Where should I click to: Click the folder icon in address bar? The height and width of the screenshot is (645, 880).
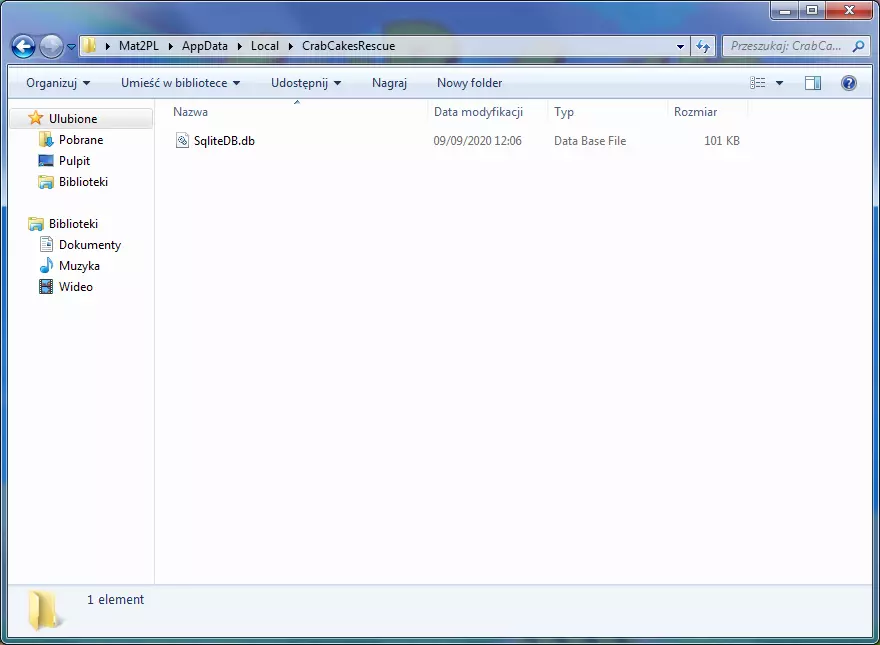pyautogui.click(x=89, y=46)
